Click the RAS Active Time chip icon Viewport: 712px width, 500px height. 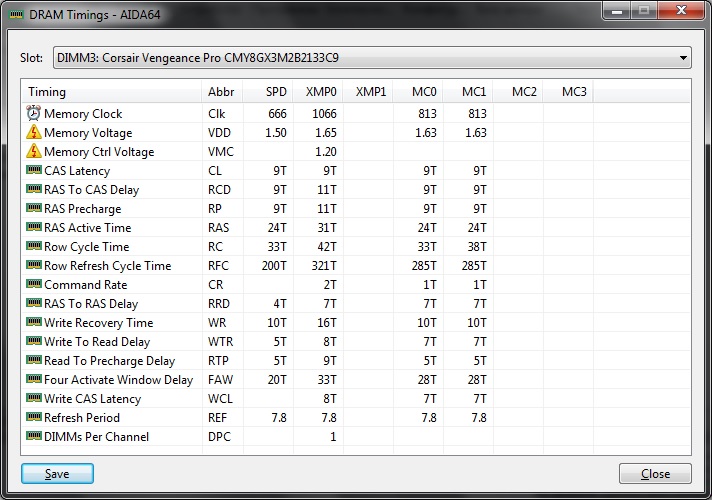tap(34, 227)
